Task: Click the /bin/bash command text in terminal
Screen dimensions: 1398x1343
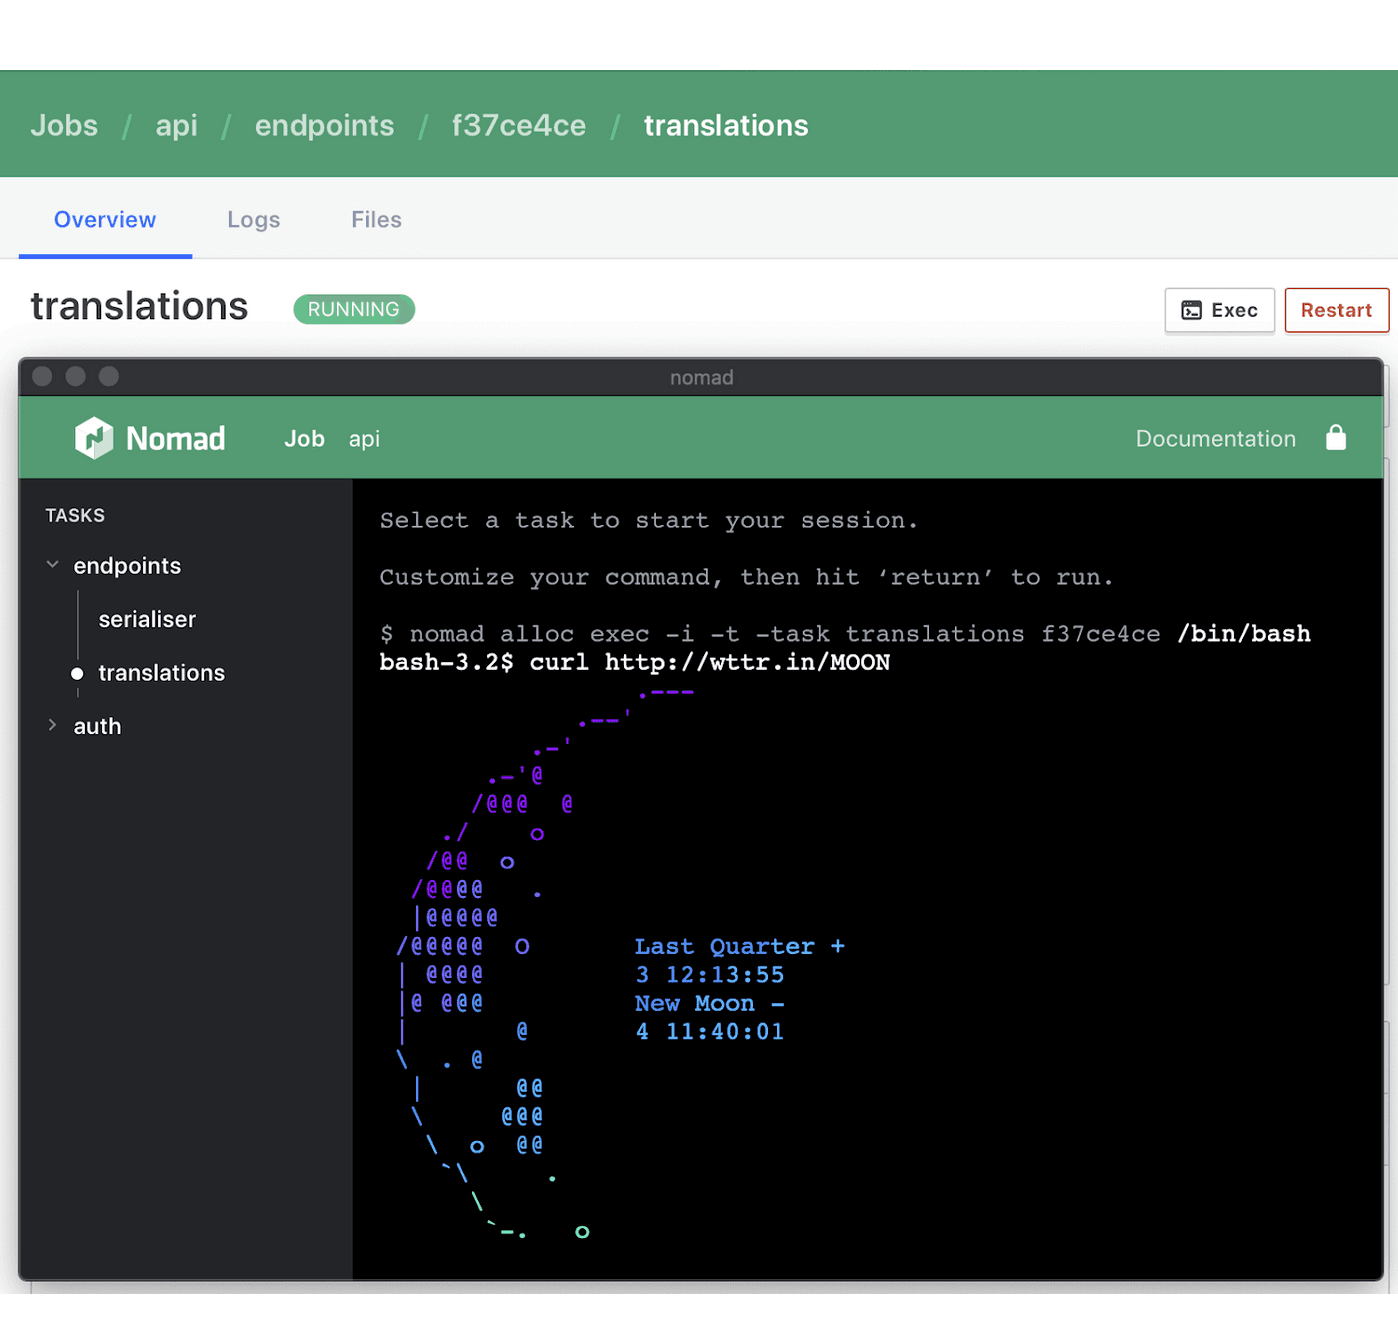Action: pos(1243,634)
